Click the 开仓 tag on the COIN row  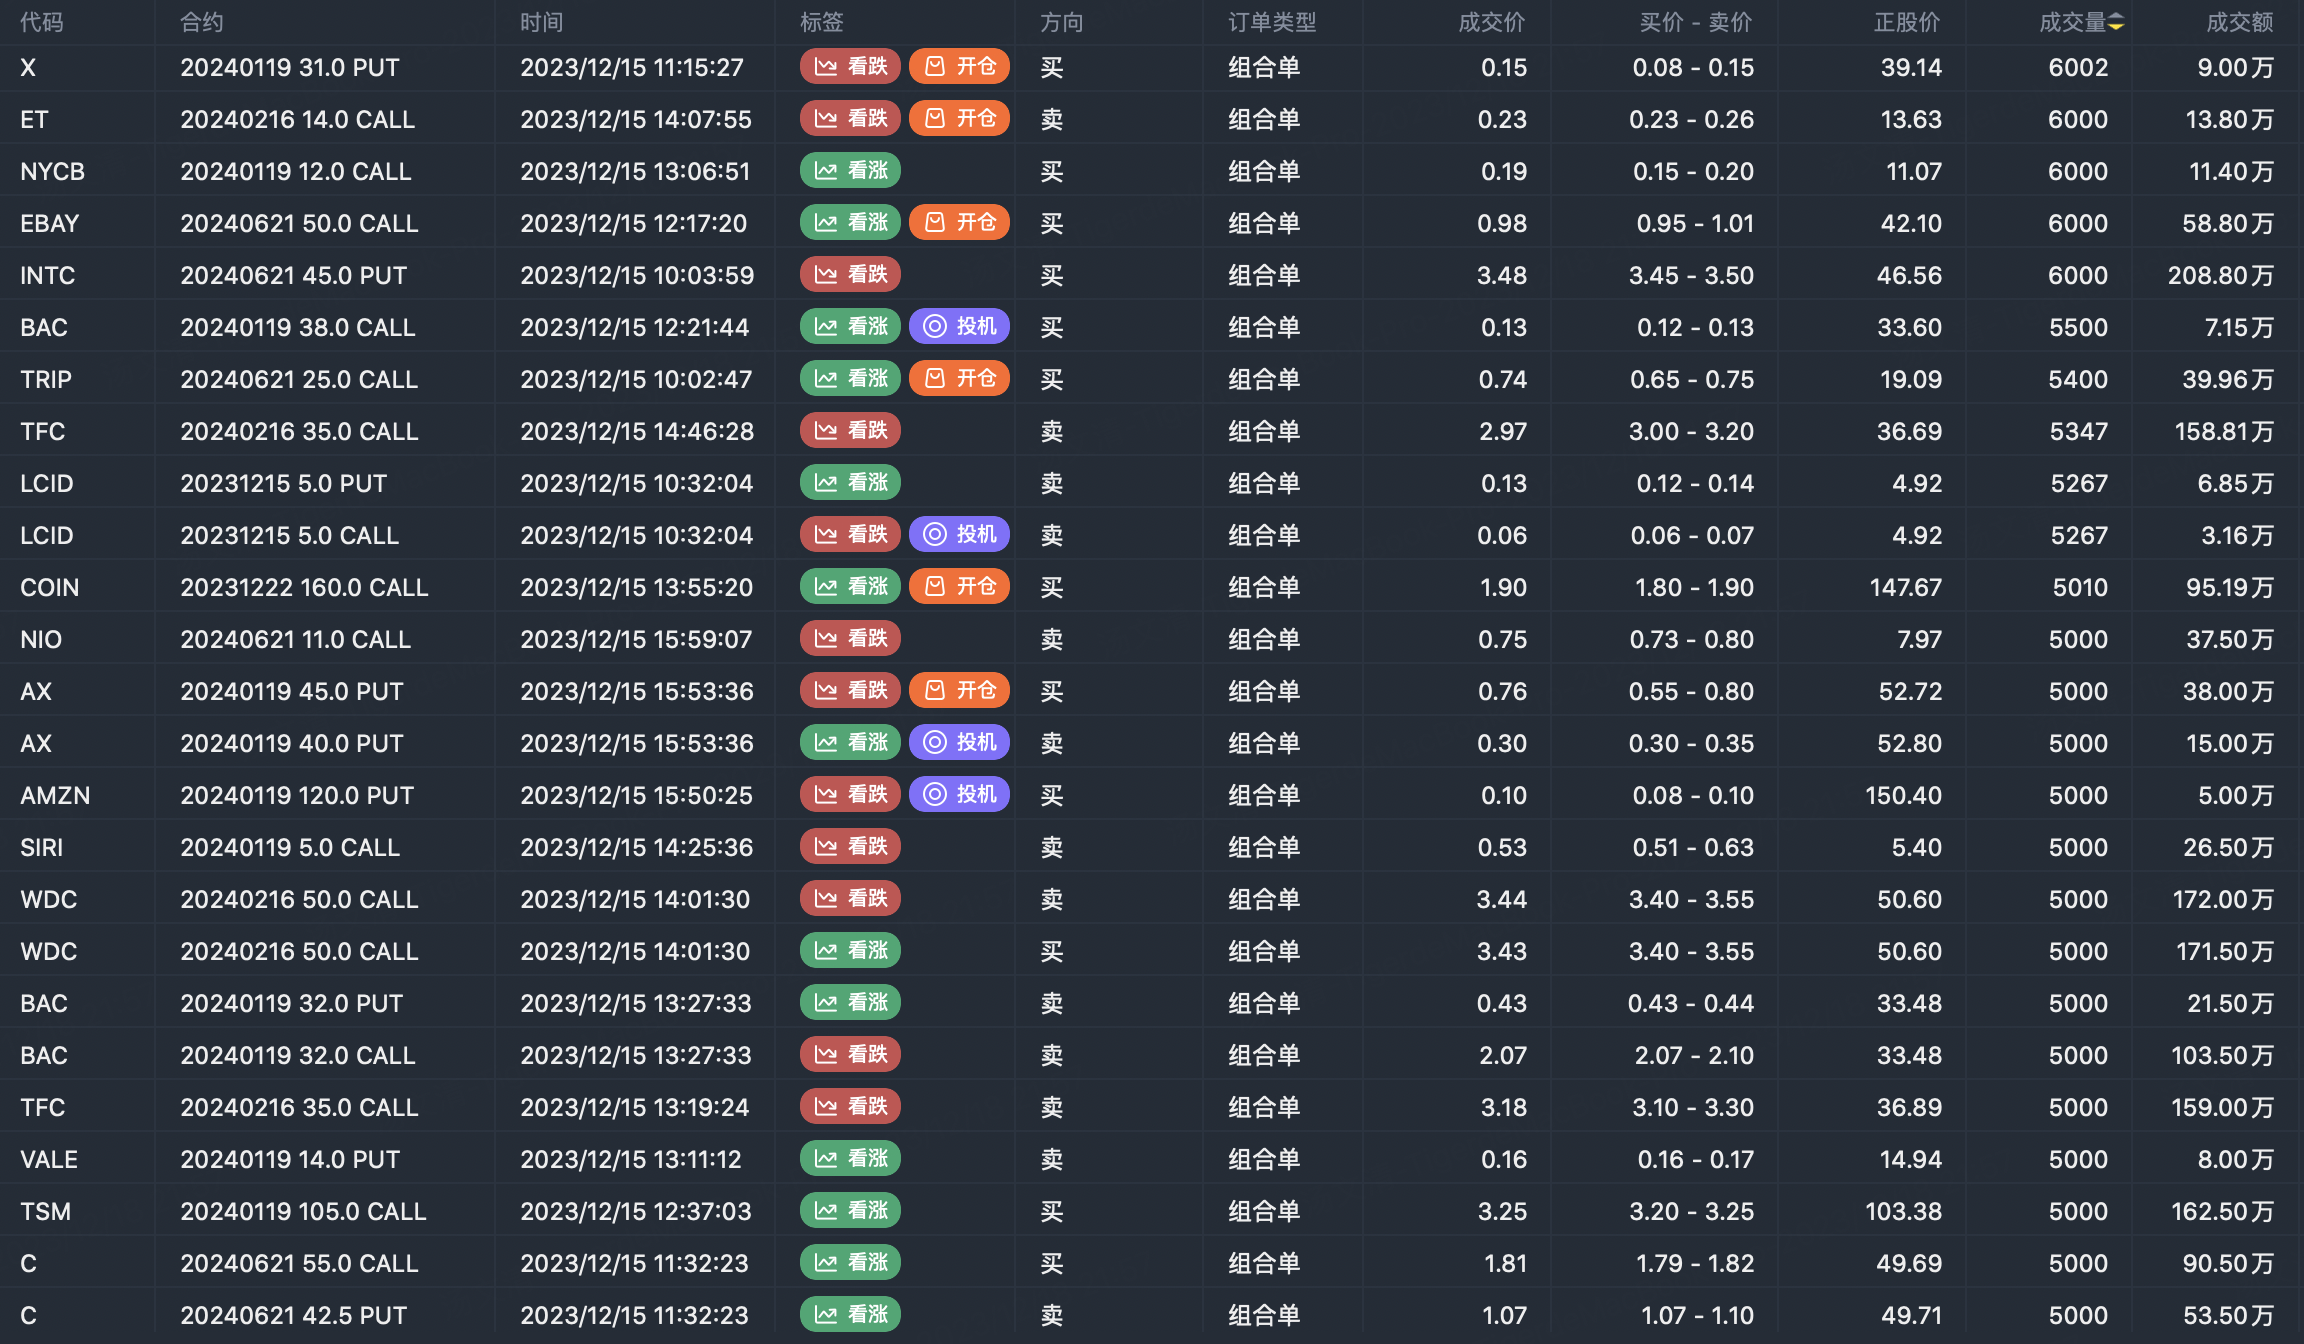pyautogui.click(x=959, y=587)
